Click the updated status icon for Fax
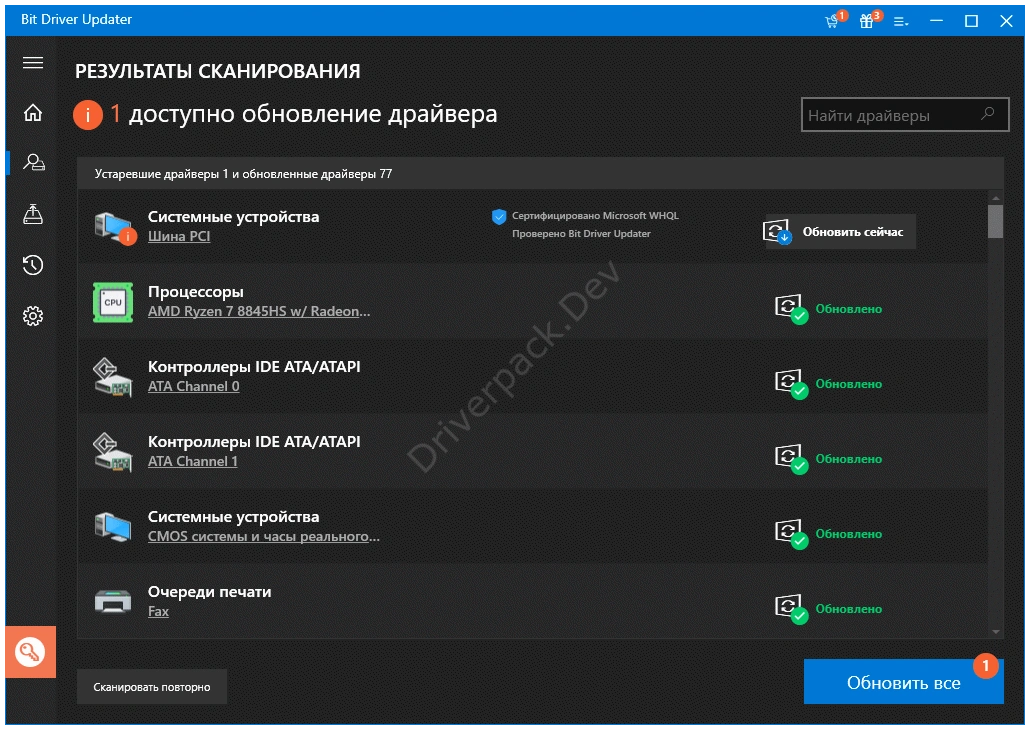Image resolution: width=1028 pixels, height=729 pixels. point(791,608)
